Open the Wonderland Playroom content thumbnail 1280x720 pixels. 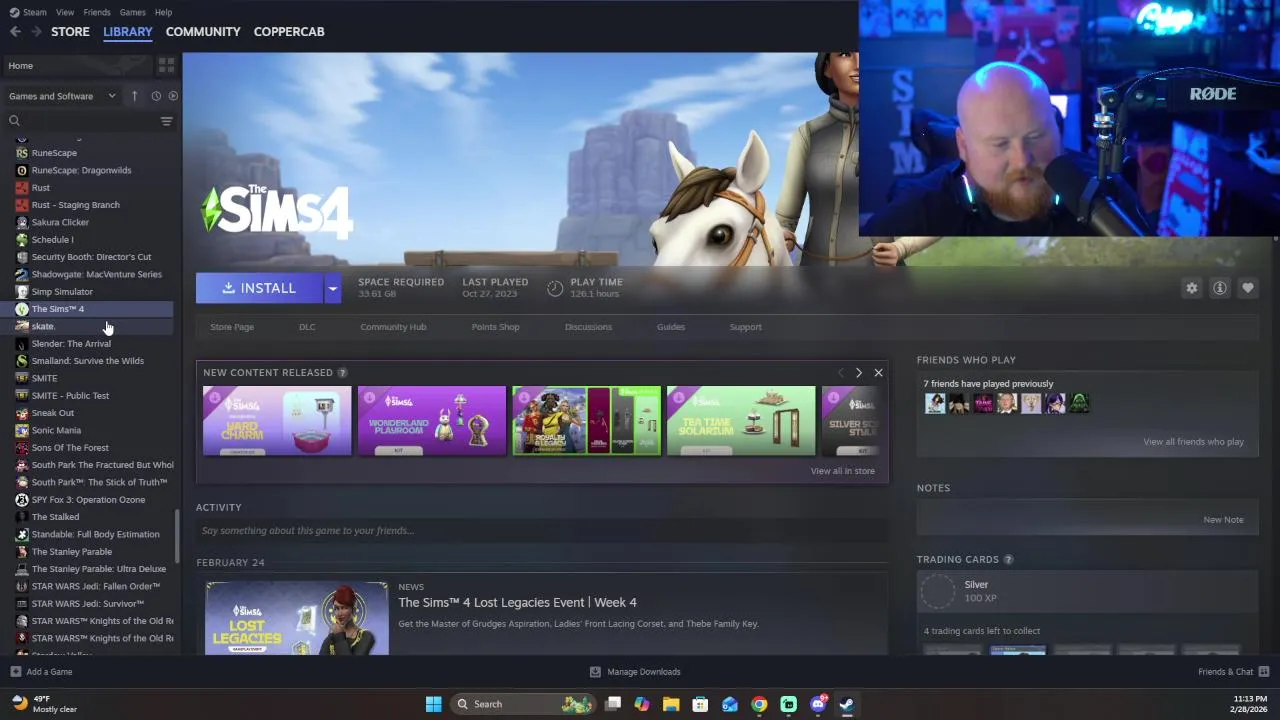[432, 421]
